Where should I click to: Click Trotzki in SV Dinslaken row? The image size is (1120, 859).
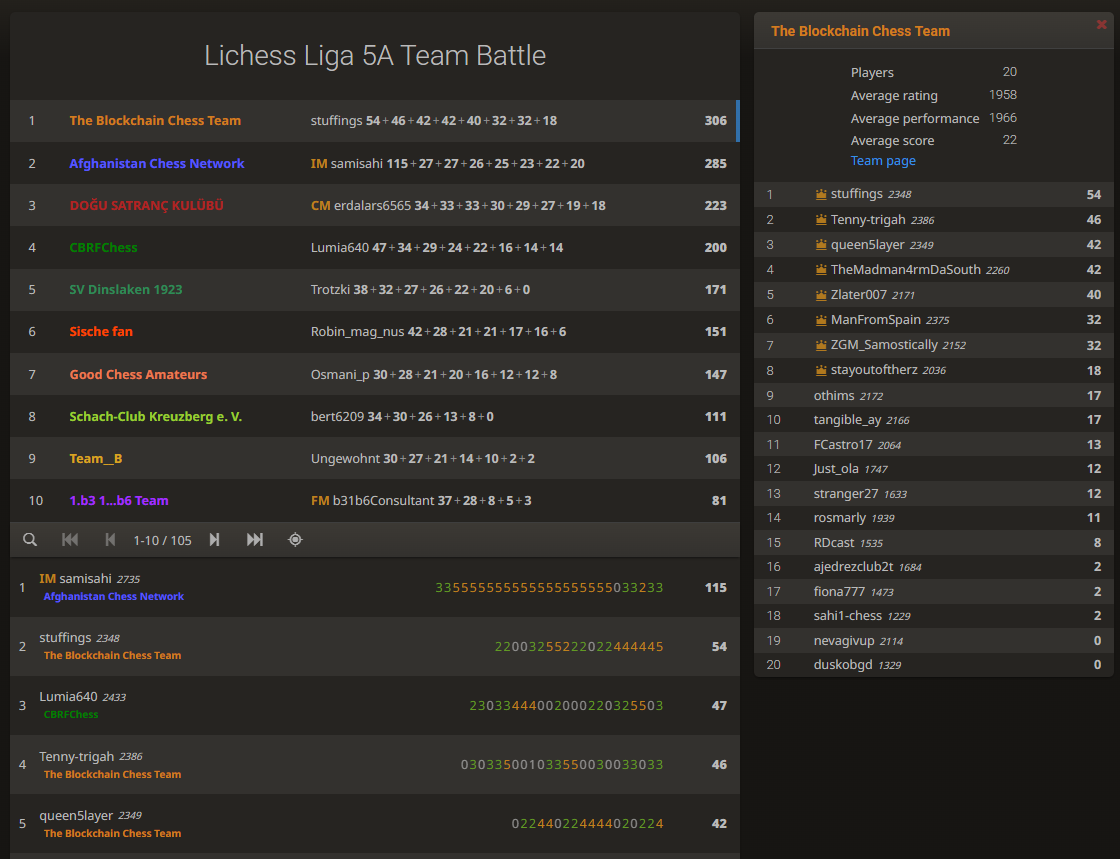click(x=330, y=290)
